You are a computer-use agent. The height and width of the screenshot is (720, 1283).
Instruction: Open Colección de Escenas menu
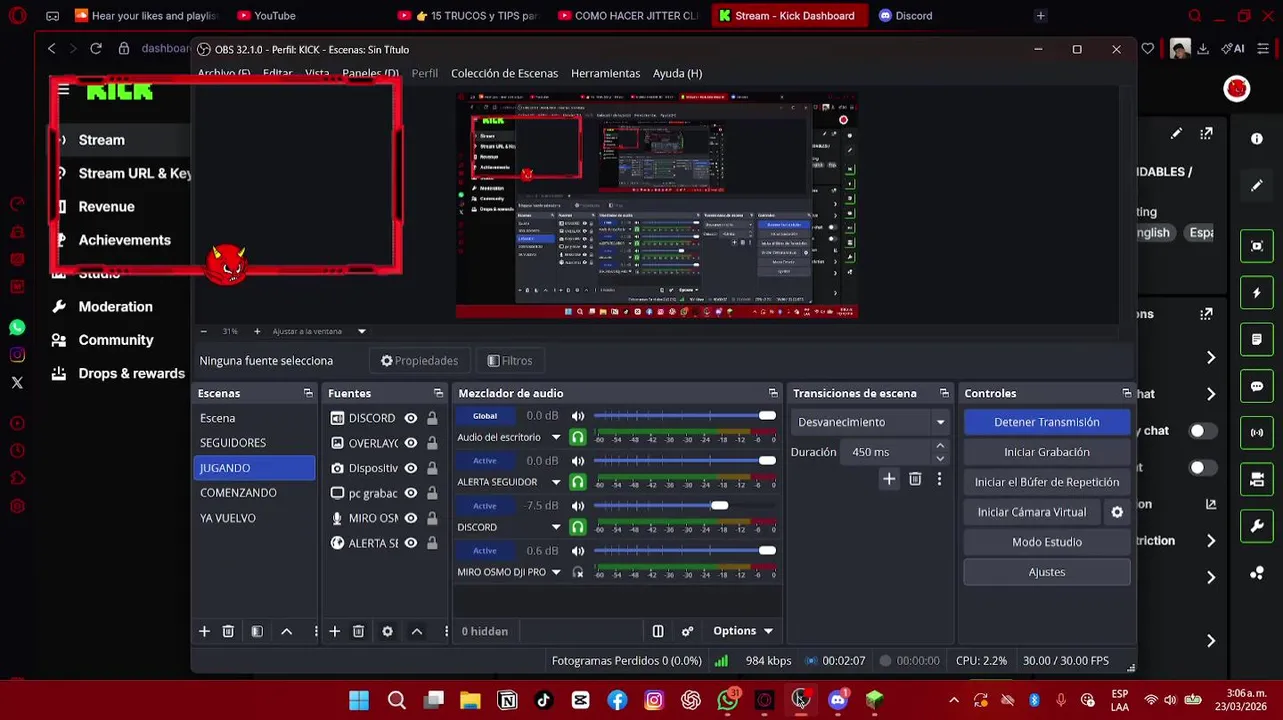point(504,73)
